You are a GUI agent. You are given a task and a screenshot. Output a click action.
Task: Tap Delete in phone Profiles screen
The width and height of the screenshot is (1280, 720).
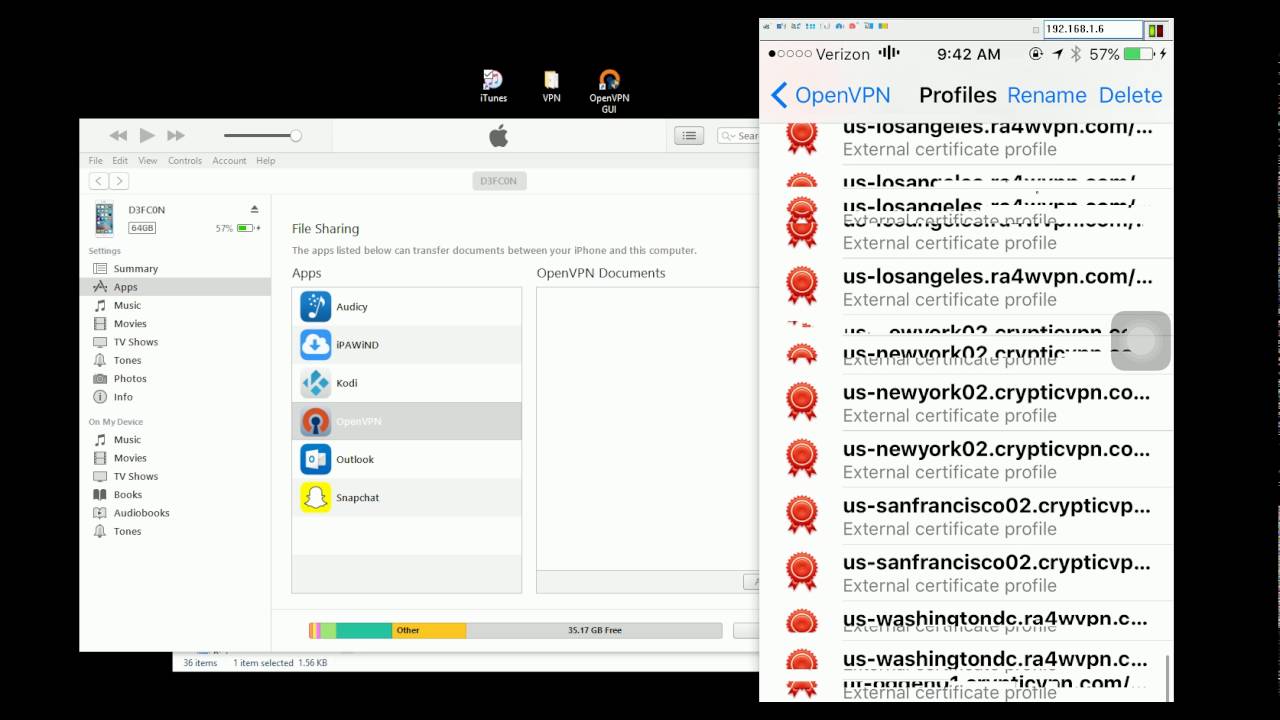click(x=1130, y=95)
